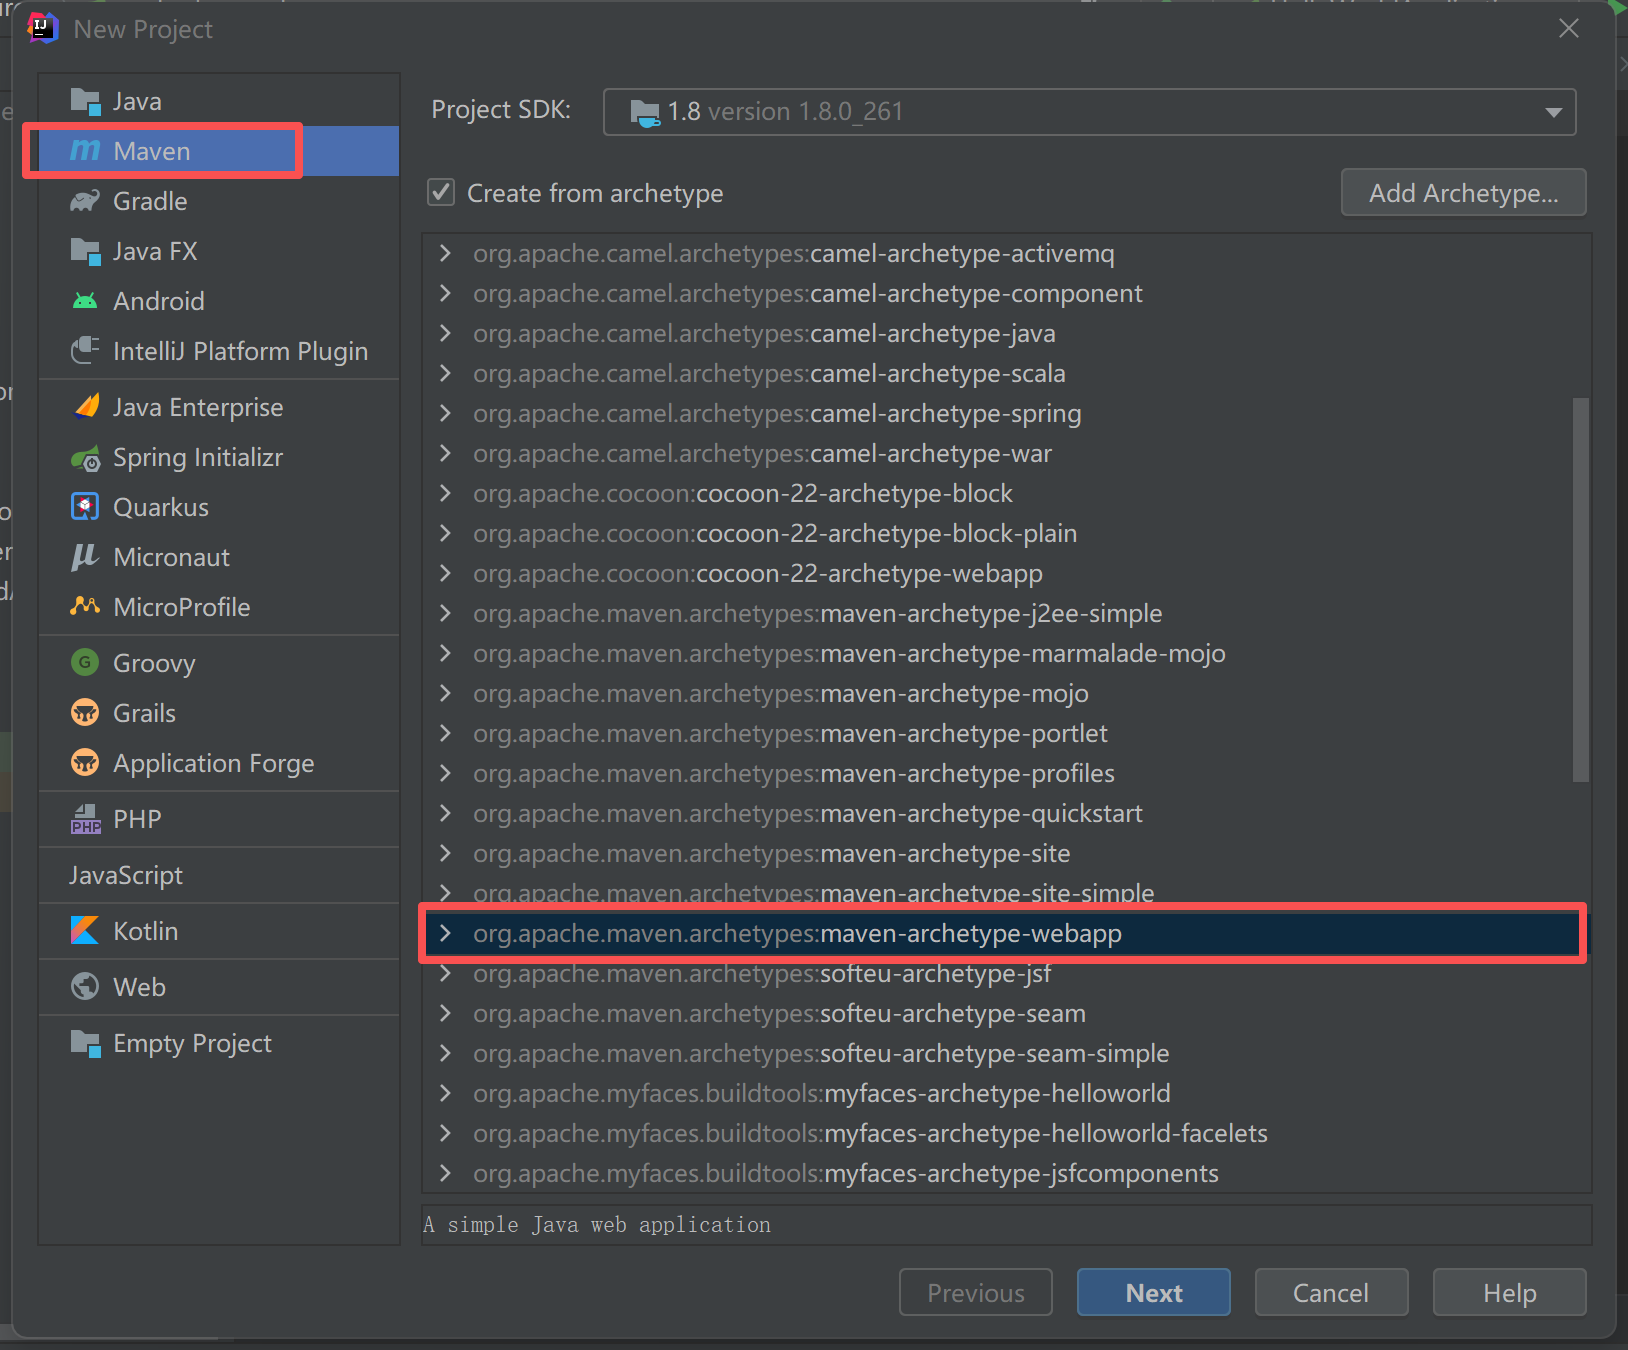Select cocoon-22-archetype-block row text
This screenshot has height=1350, width=1628.
pyautogui.click(x=743, y=493)
